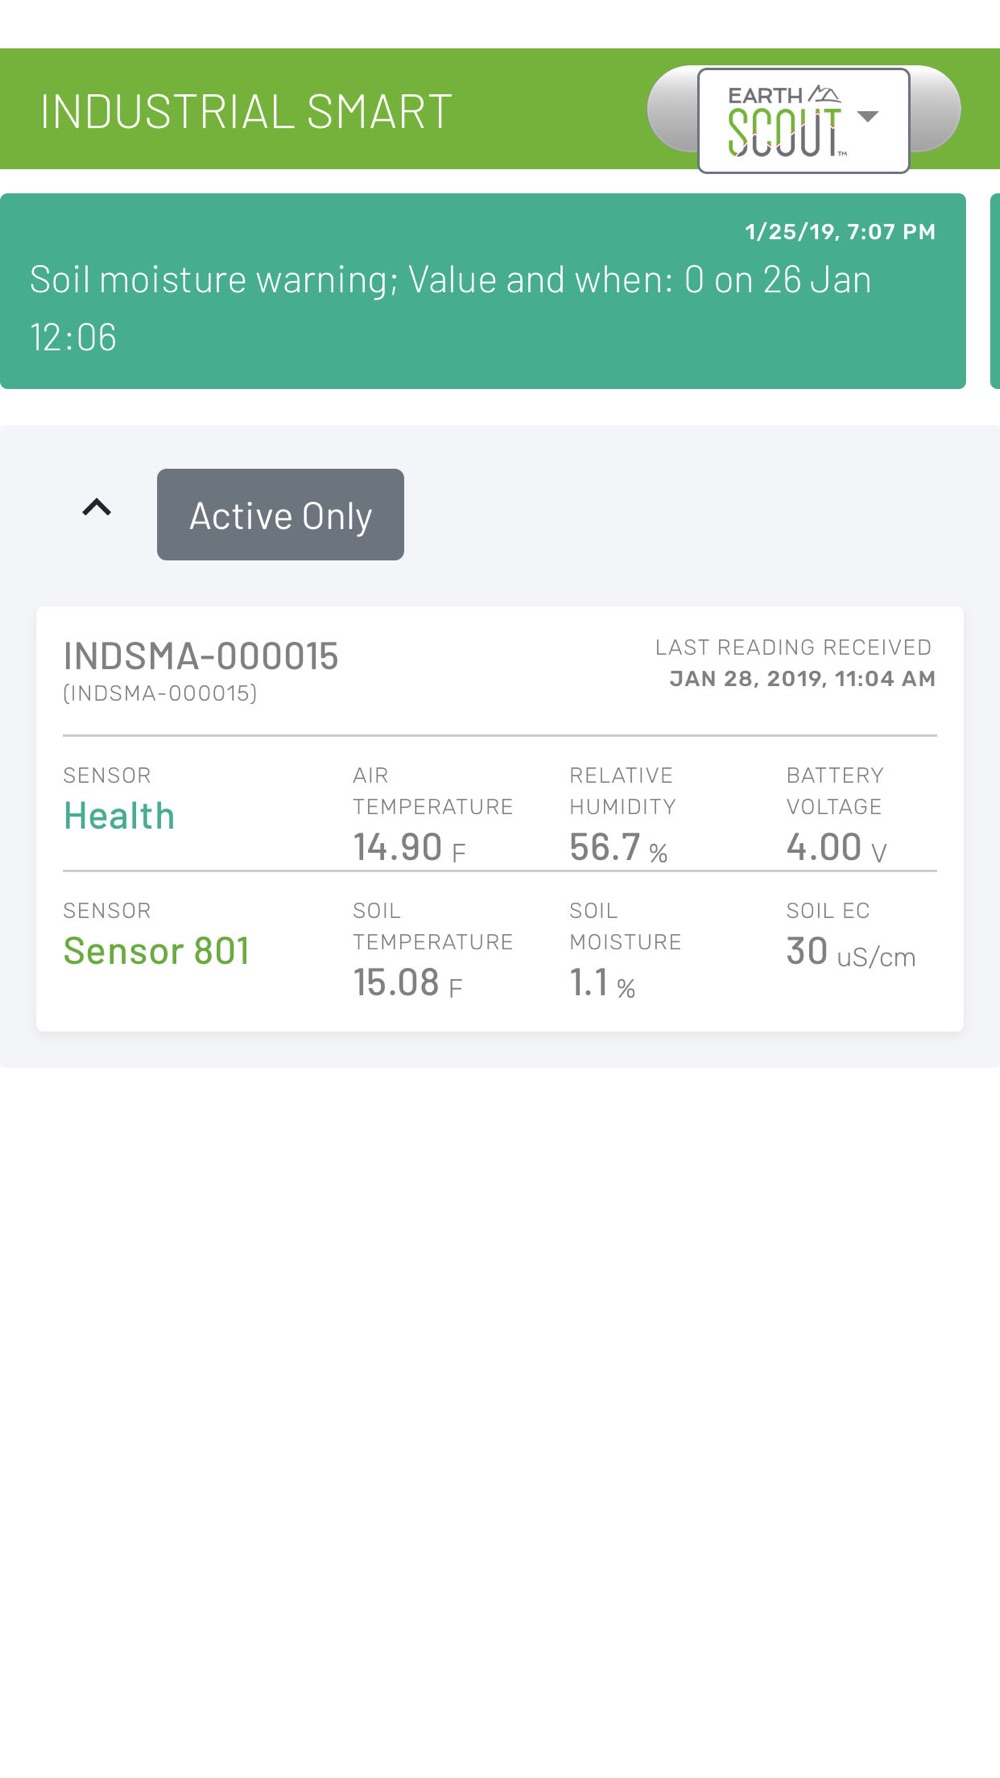Collapse the filter section with up chevron
Screen dimensions: 1000x1778
tap(96, 508)
